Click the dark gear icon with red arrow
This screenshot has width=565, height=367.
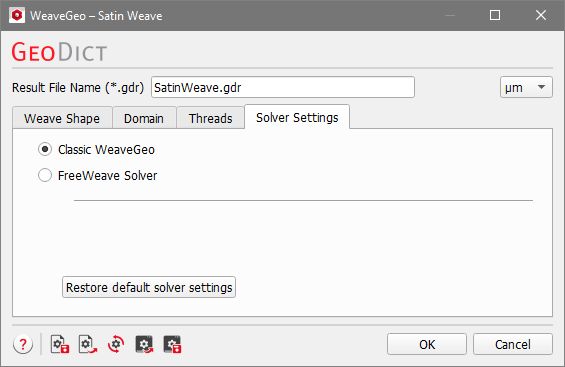pyautogui.click(x=144, y=344)
